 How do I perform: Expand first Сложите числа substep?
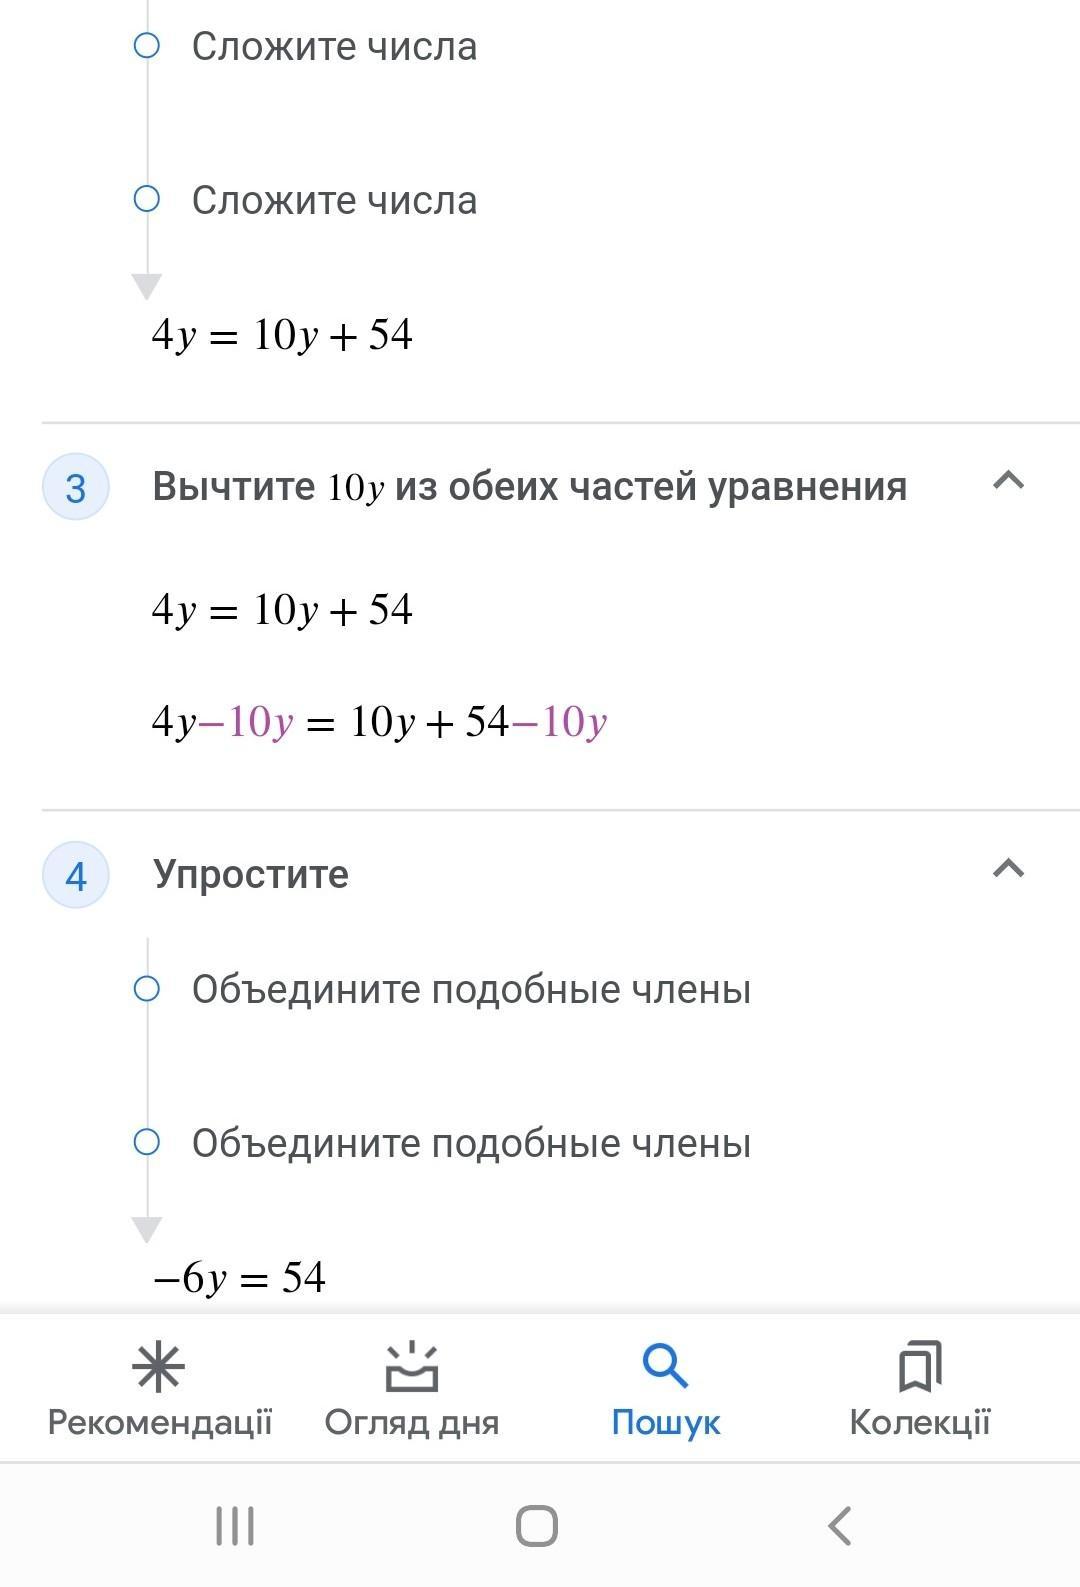pyautogui.click(x=334, y=47)
